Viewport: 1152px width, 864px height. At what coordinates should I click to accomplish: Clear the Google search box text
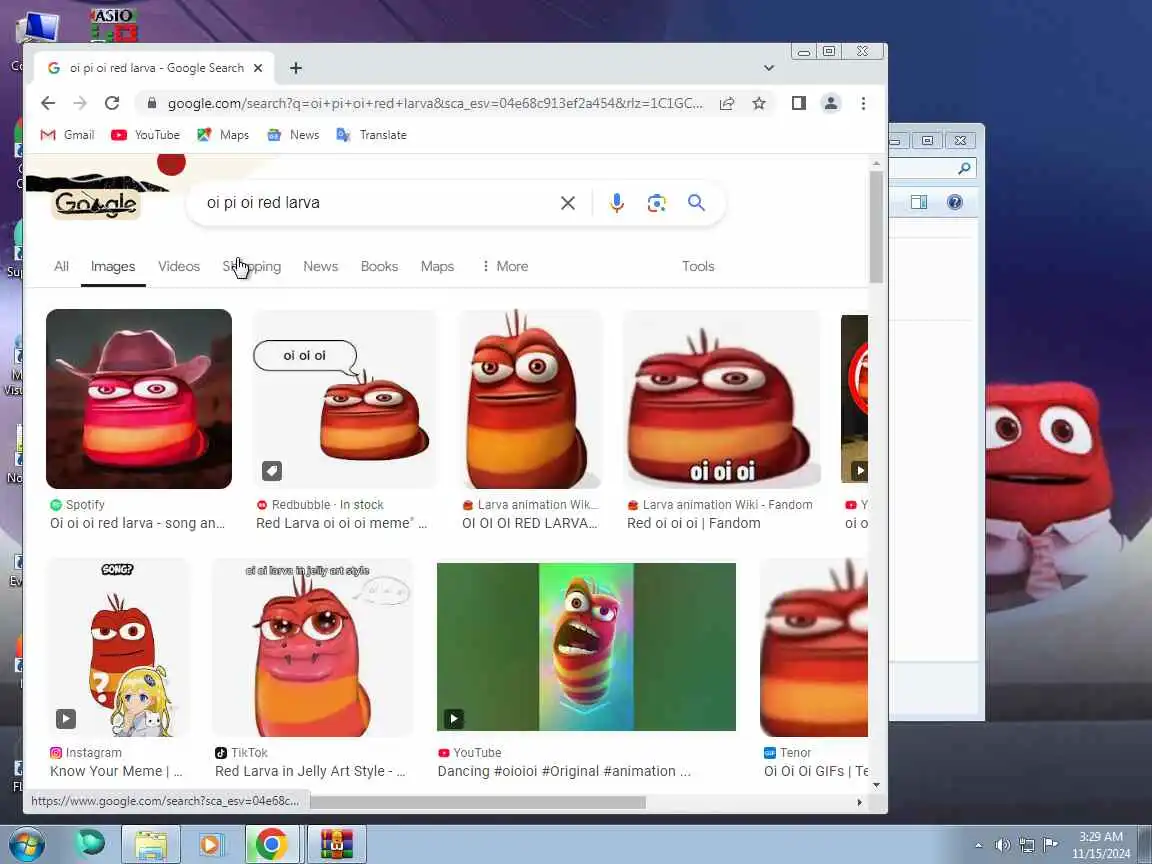568,203
